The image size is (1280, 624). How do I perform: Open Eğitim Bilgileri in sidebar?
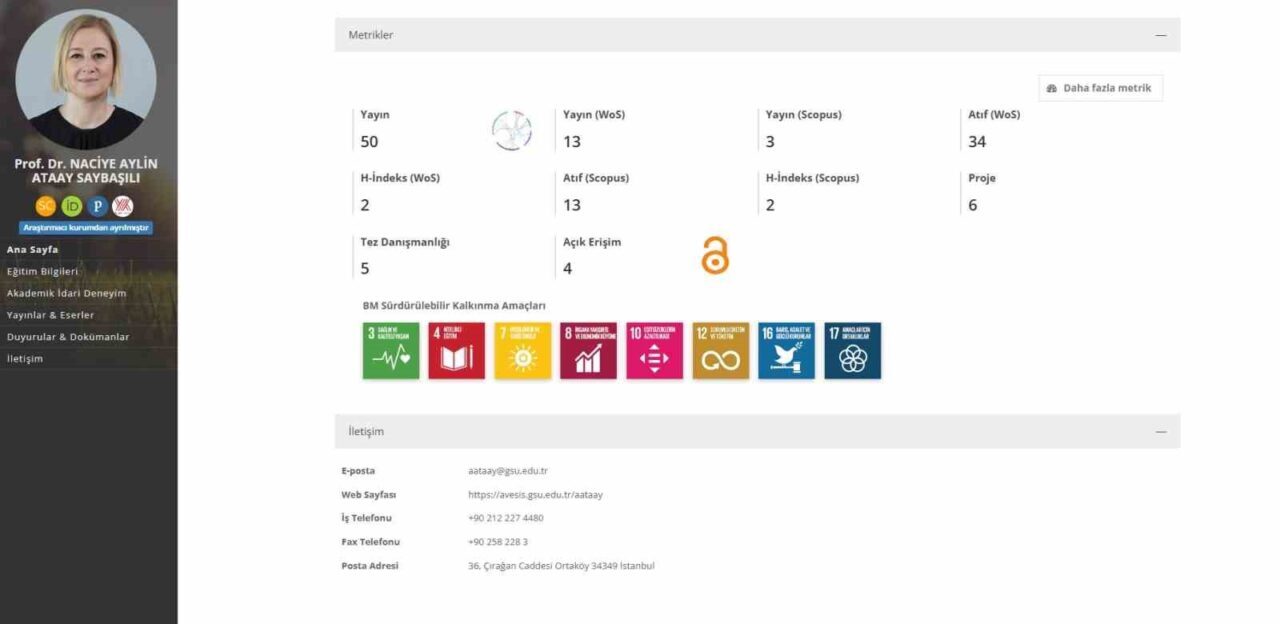(42, 271)
